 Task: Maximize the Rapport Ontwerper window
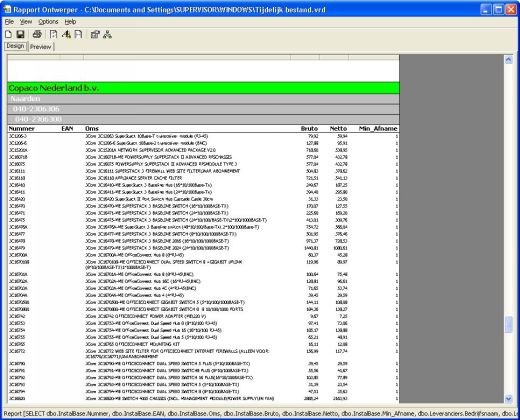[x=498, y=9]
